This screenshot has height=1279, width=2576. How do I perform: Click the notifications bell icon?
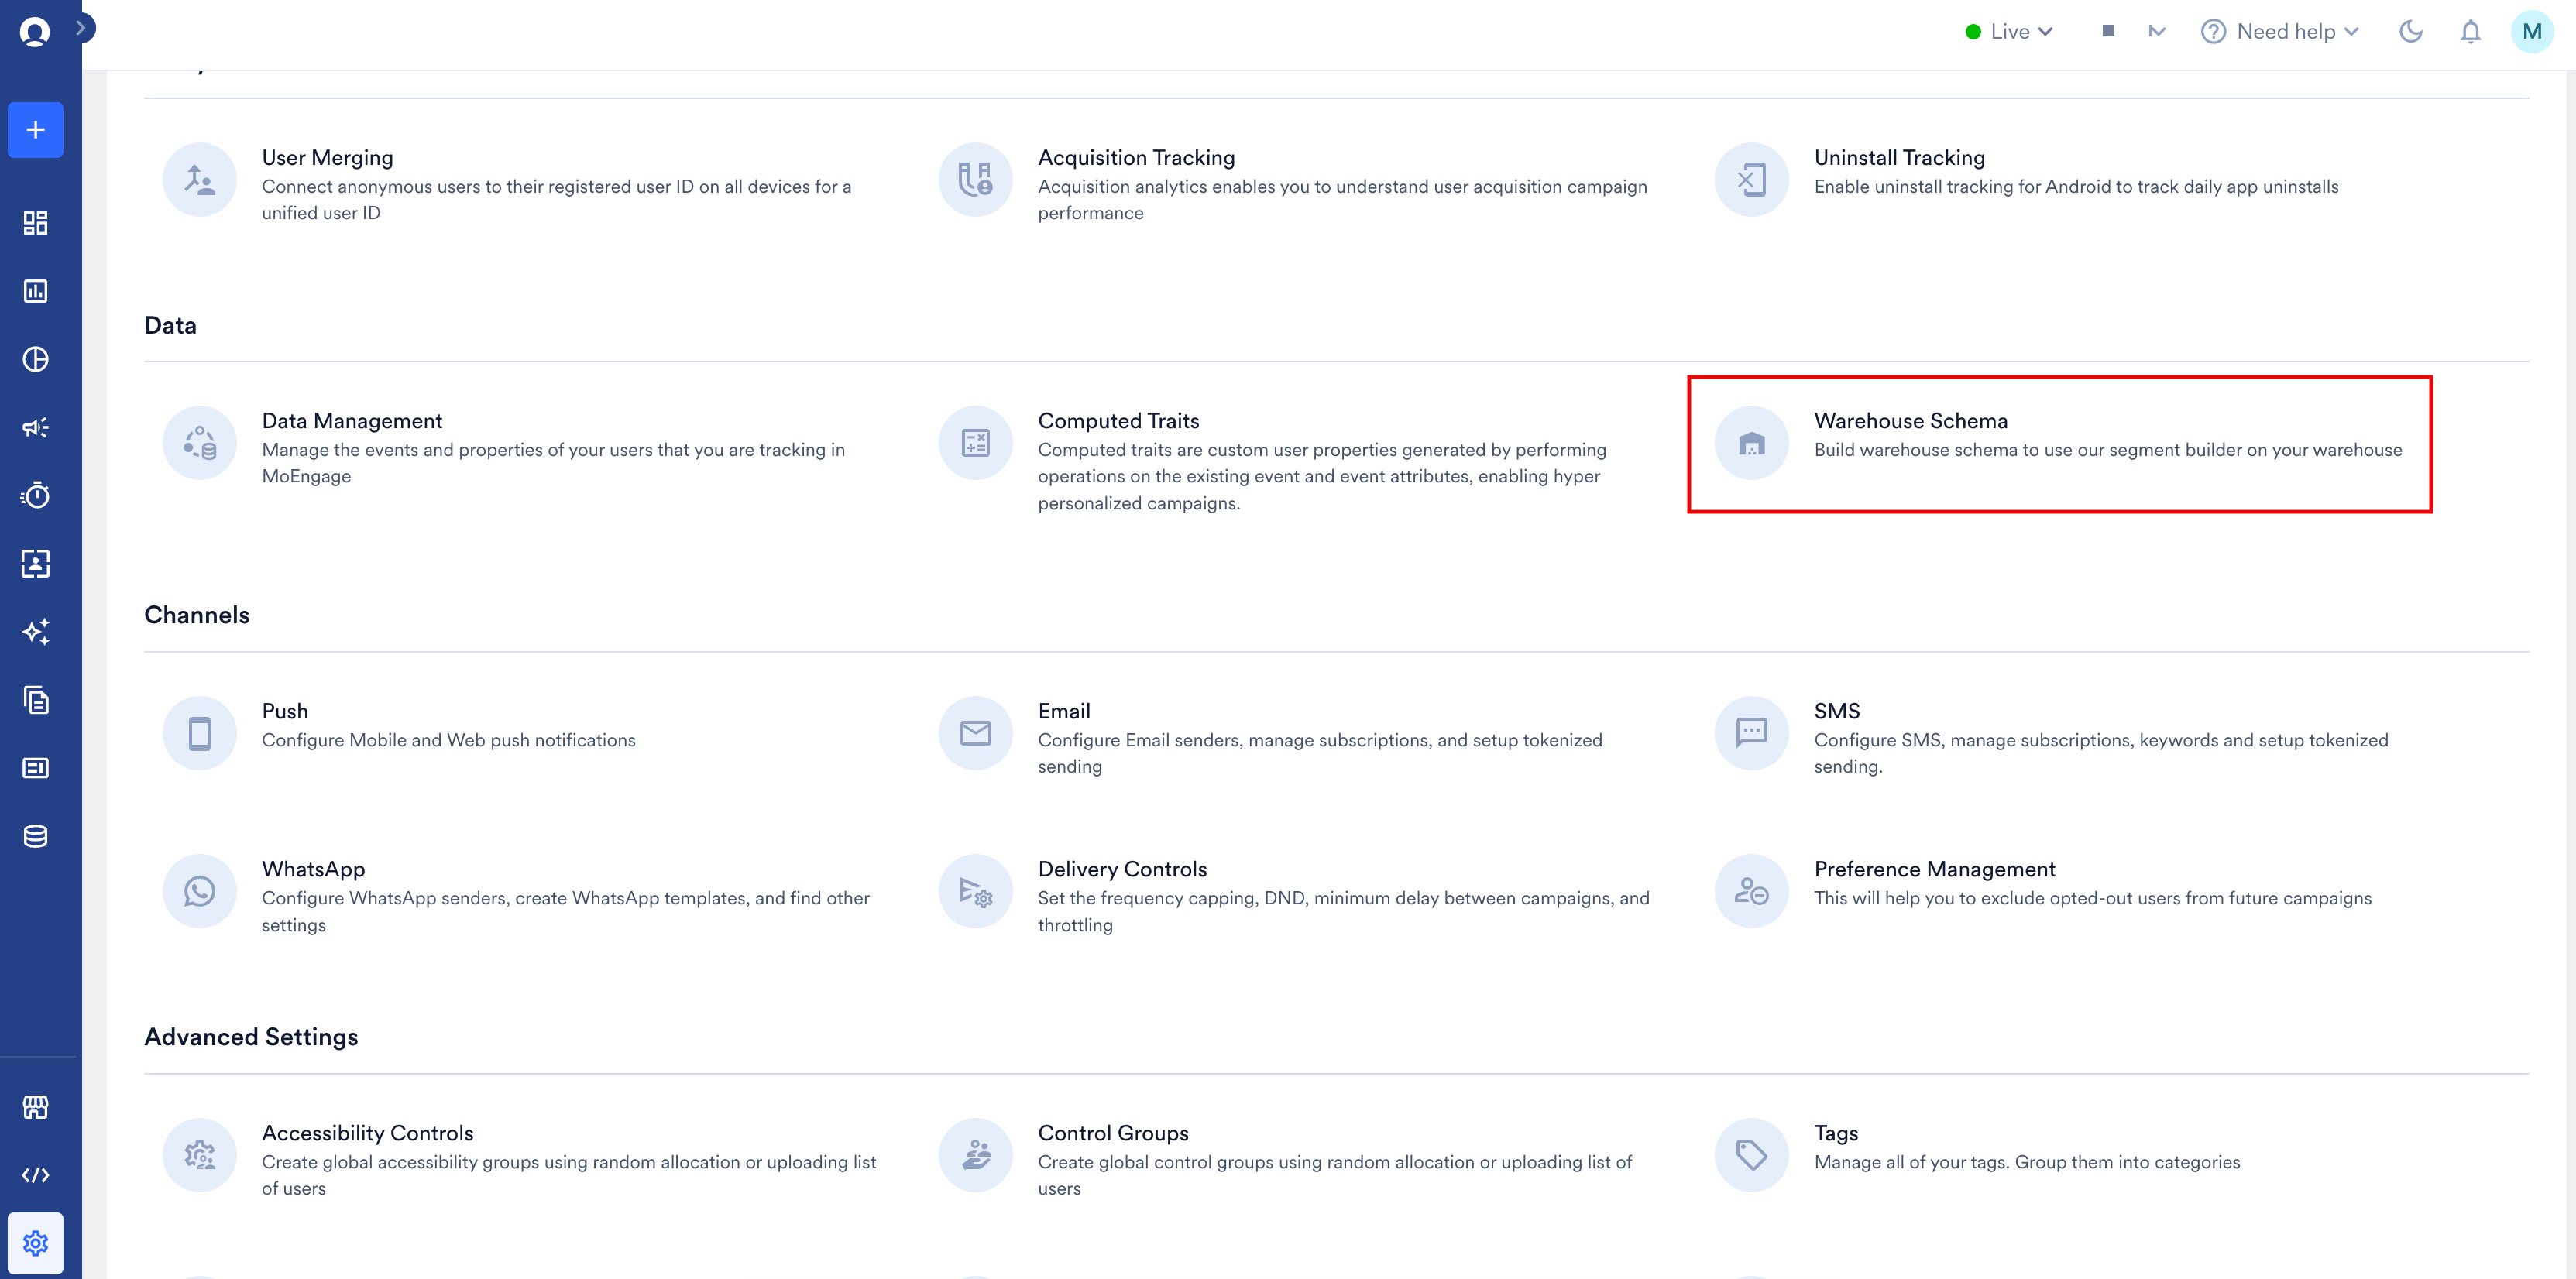click(x=2470, y=32)
